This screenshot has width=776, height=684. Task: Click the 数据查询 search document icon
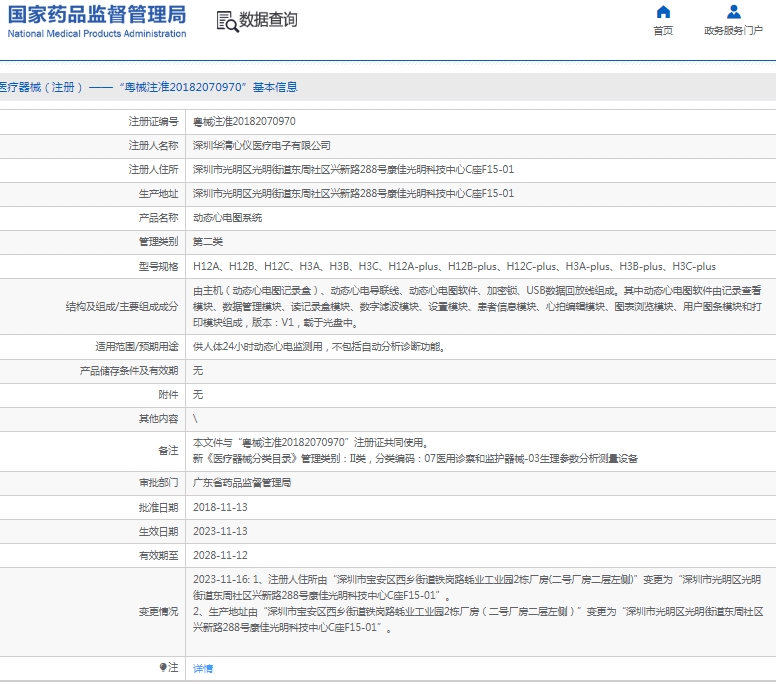[x=227, y=21]
